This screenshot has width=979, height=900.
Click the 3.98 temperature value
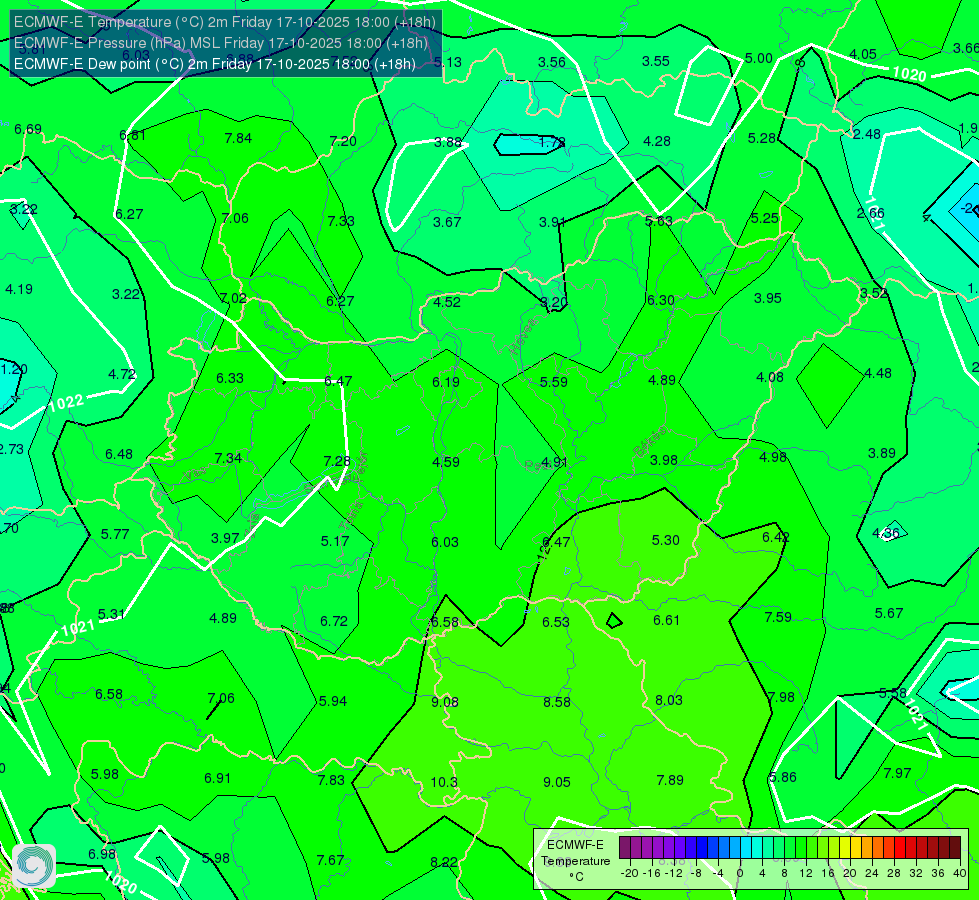tap(664, 460)
